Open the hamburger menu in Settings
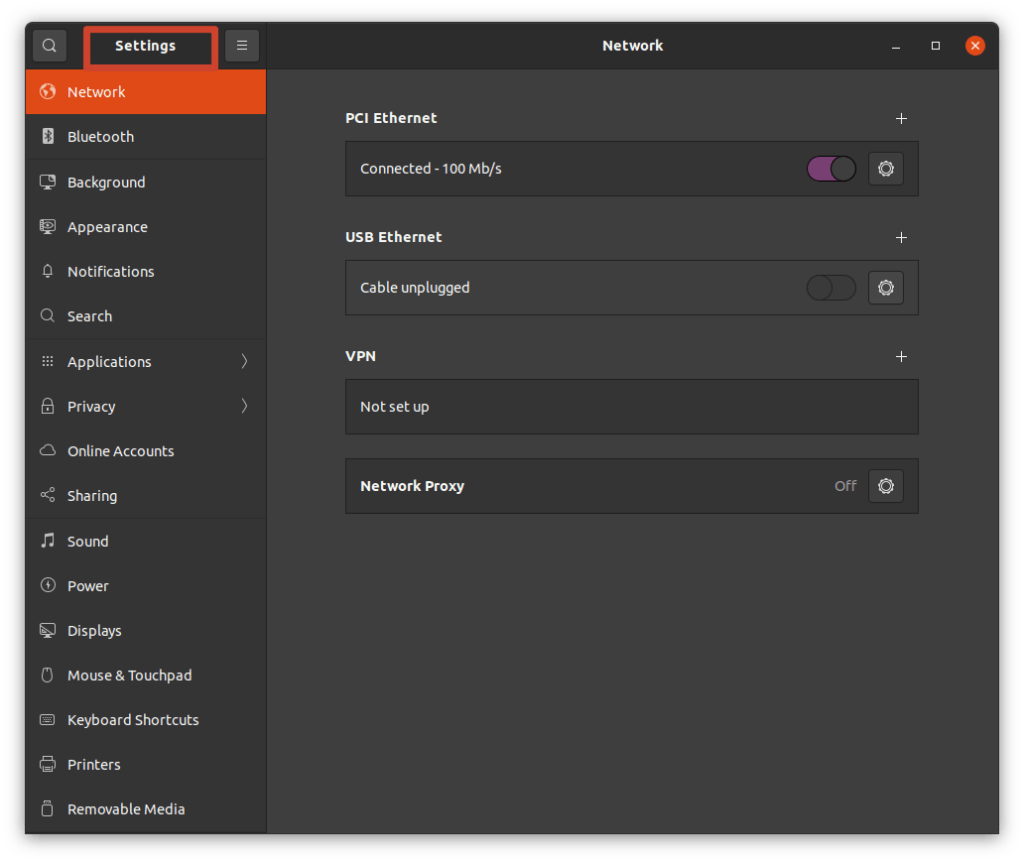 tap(242, 45)
